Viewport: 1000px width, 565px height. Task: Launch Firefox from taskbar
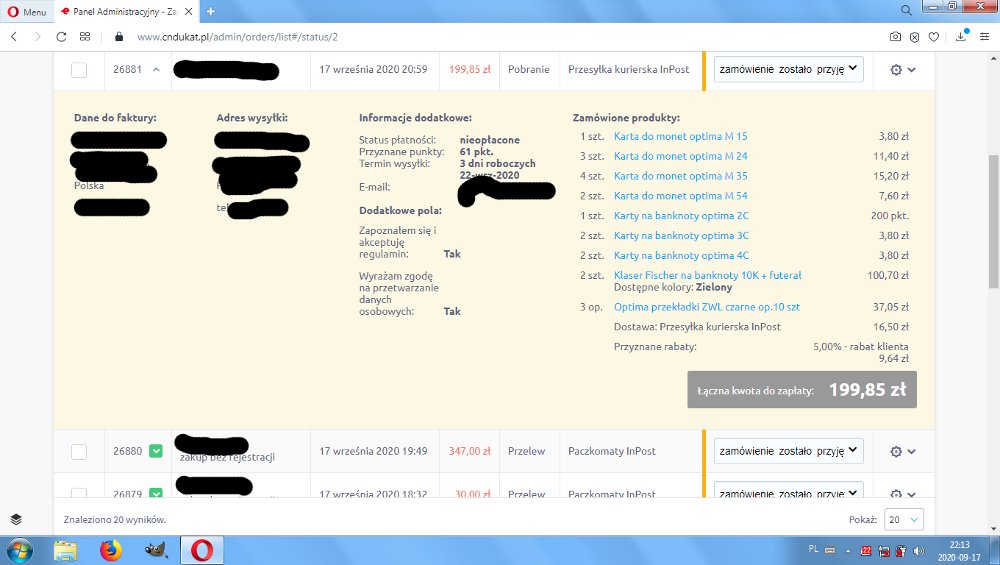point(110,550)
